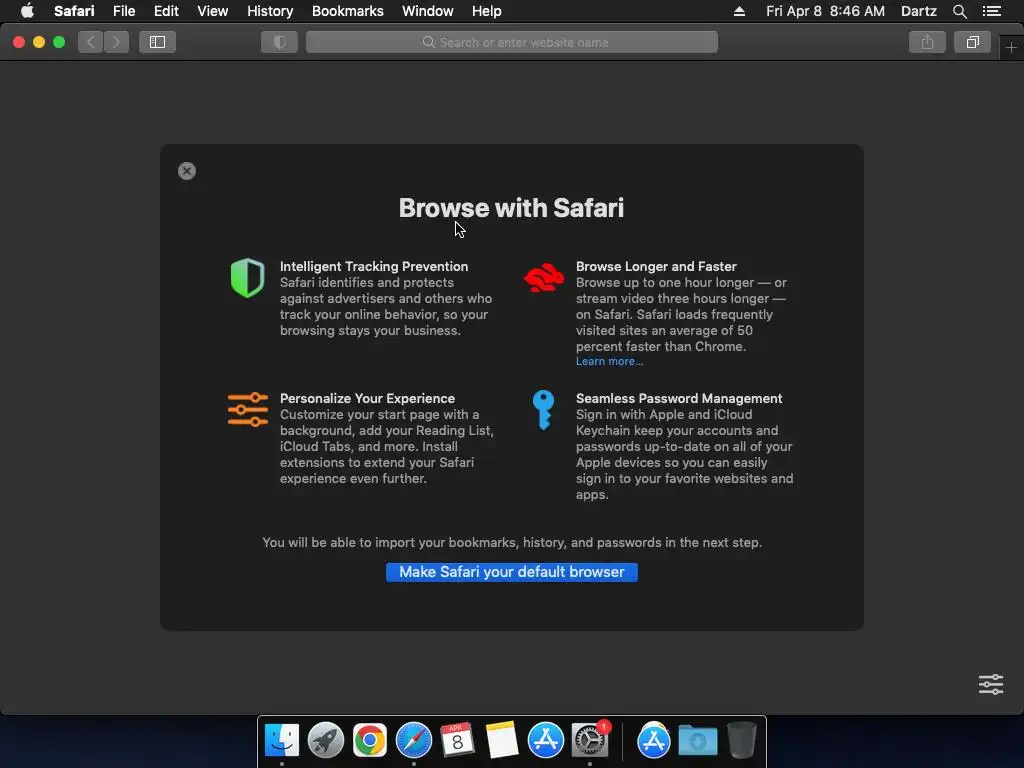The height and width of the screenshot is (768, 1024).
Task: Add a new tab with plus button
Action: pos(1011,48)
